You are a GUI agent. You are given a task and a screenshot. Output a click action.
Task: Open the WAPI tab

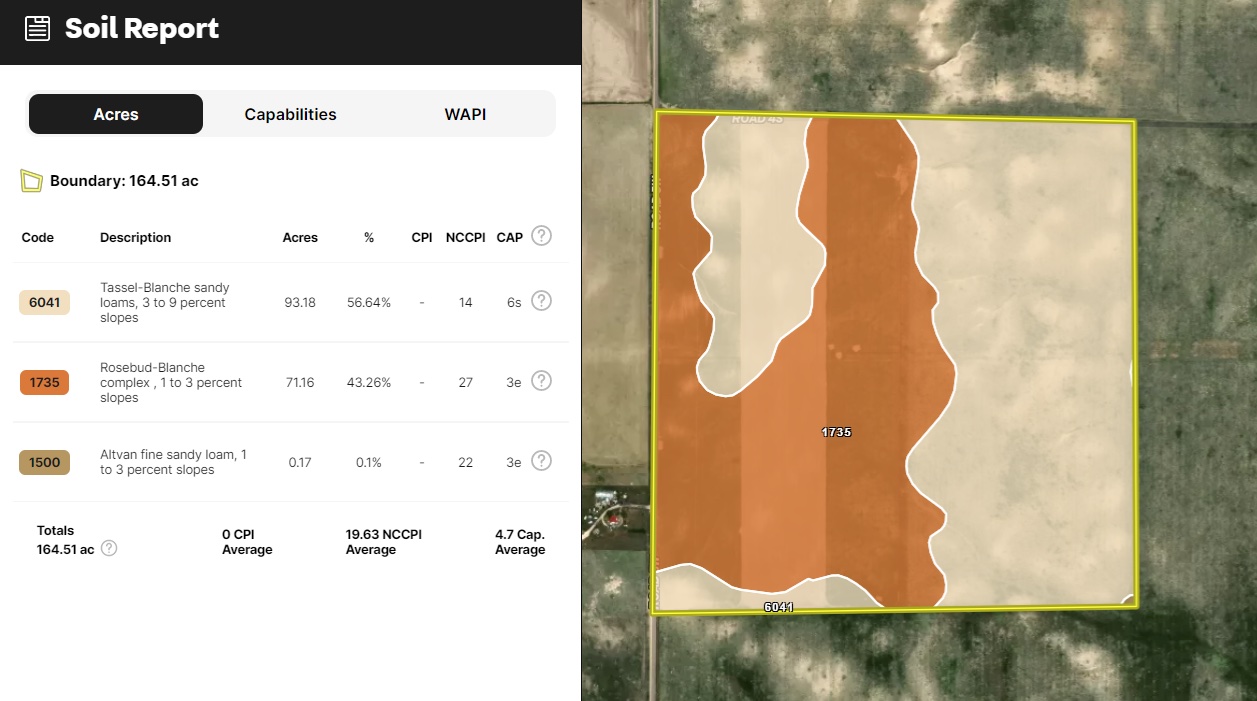pos(465,114)
